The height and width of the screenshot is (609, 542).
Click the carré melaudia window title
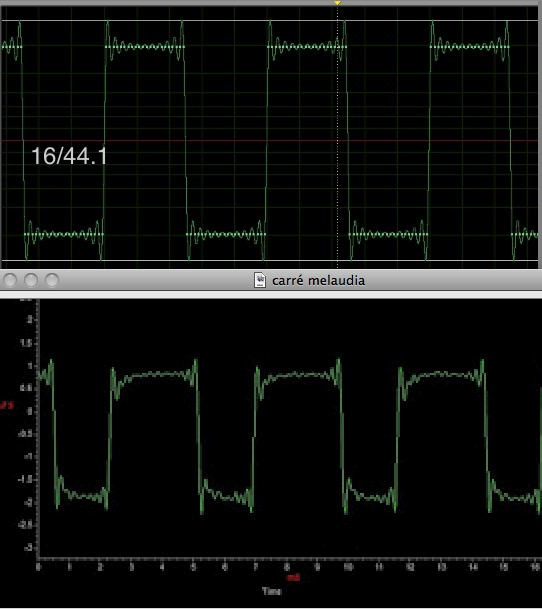point(318,280)
